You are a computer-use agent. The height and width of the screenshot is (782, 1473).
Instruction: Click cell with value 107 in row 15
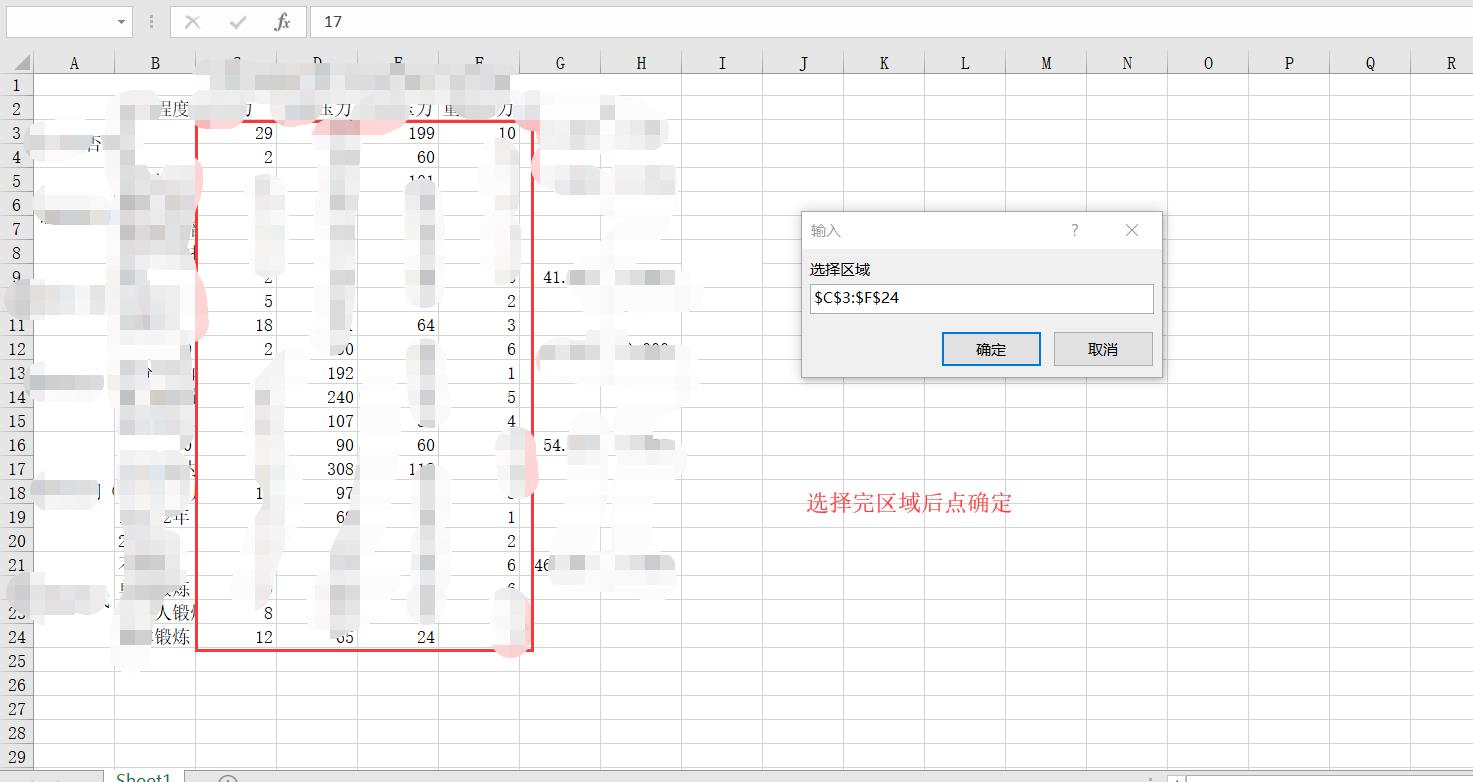coord(317,421)
